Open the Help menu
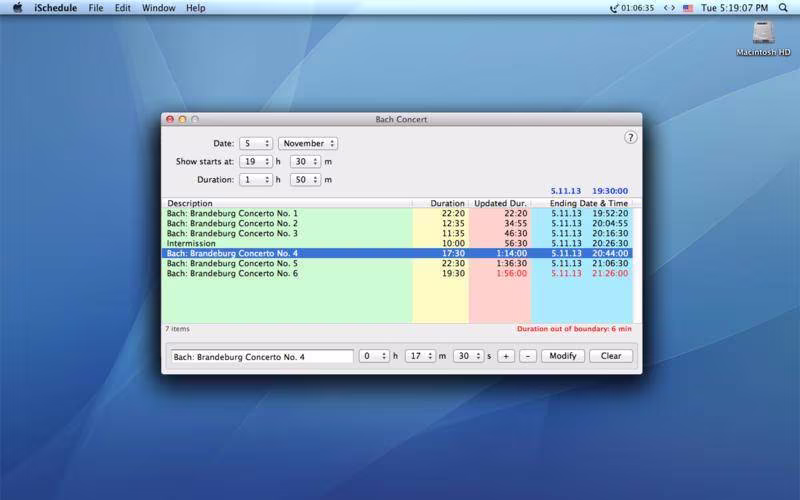 pos(195,8)
